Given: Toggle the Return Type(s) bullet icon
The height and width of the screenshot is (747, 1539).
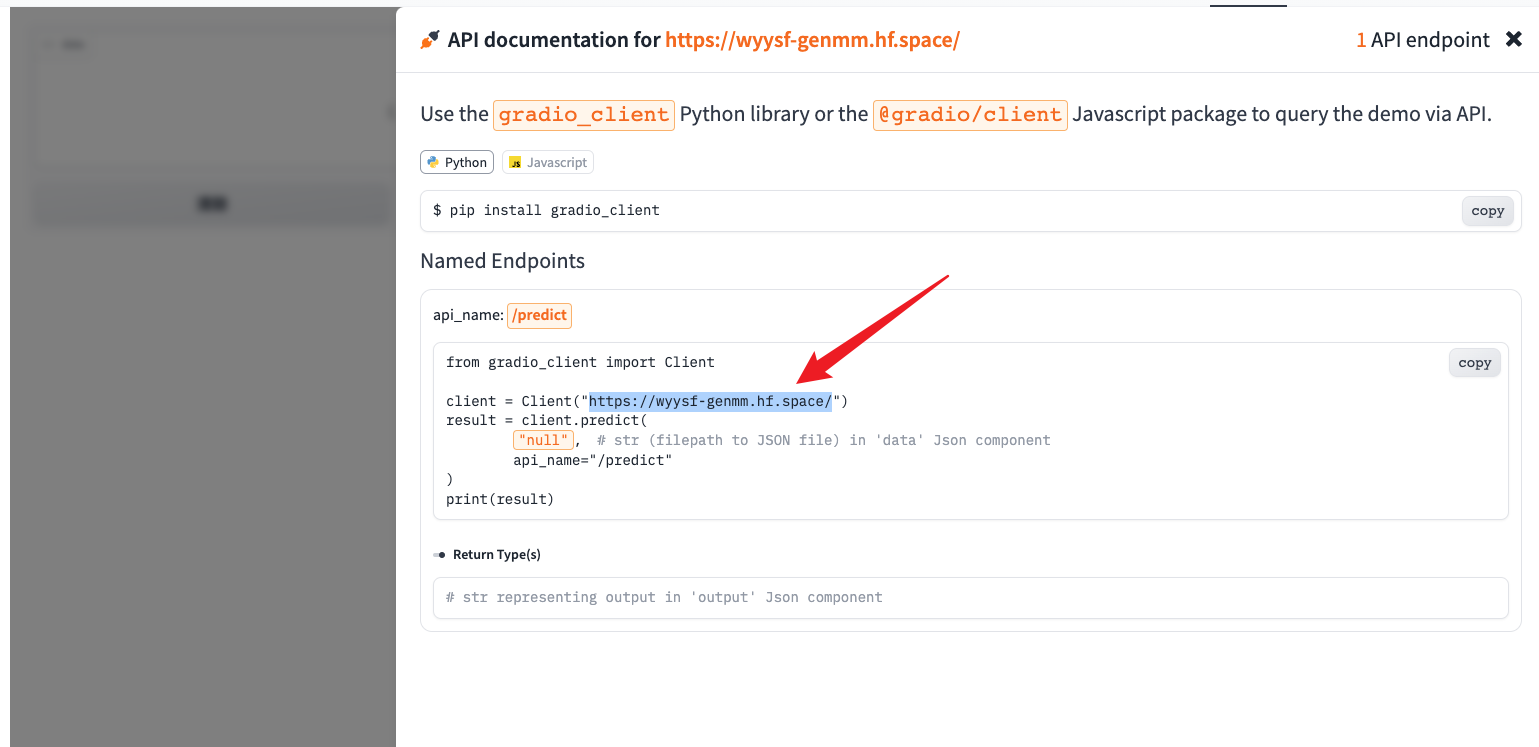Looking at the screenshot, I should click(440, 555).
